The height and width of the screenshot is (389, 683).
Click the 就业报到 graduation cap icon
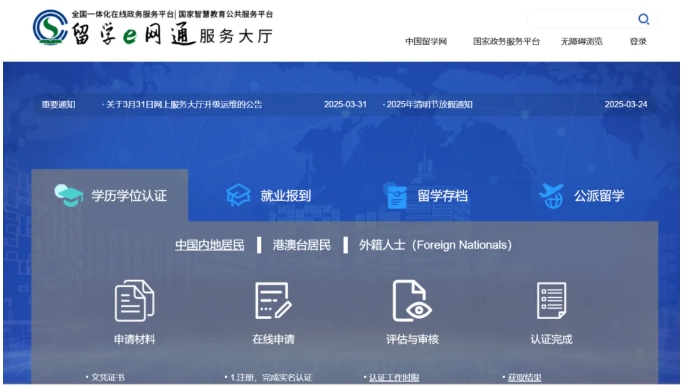(x=238, y=195)
